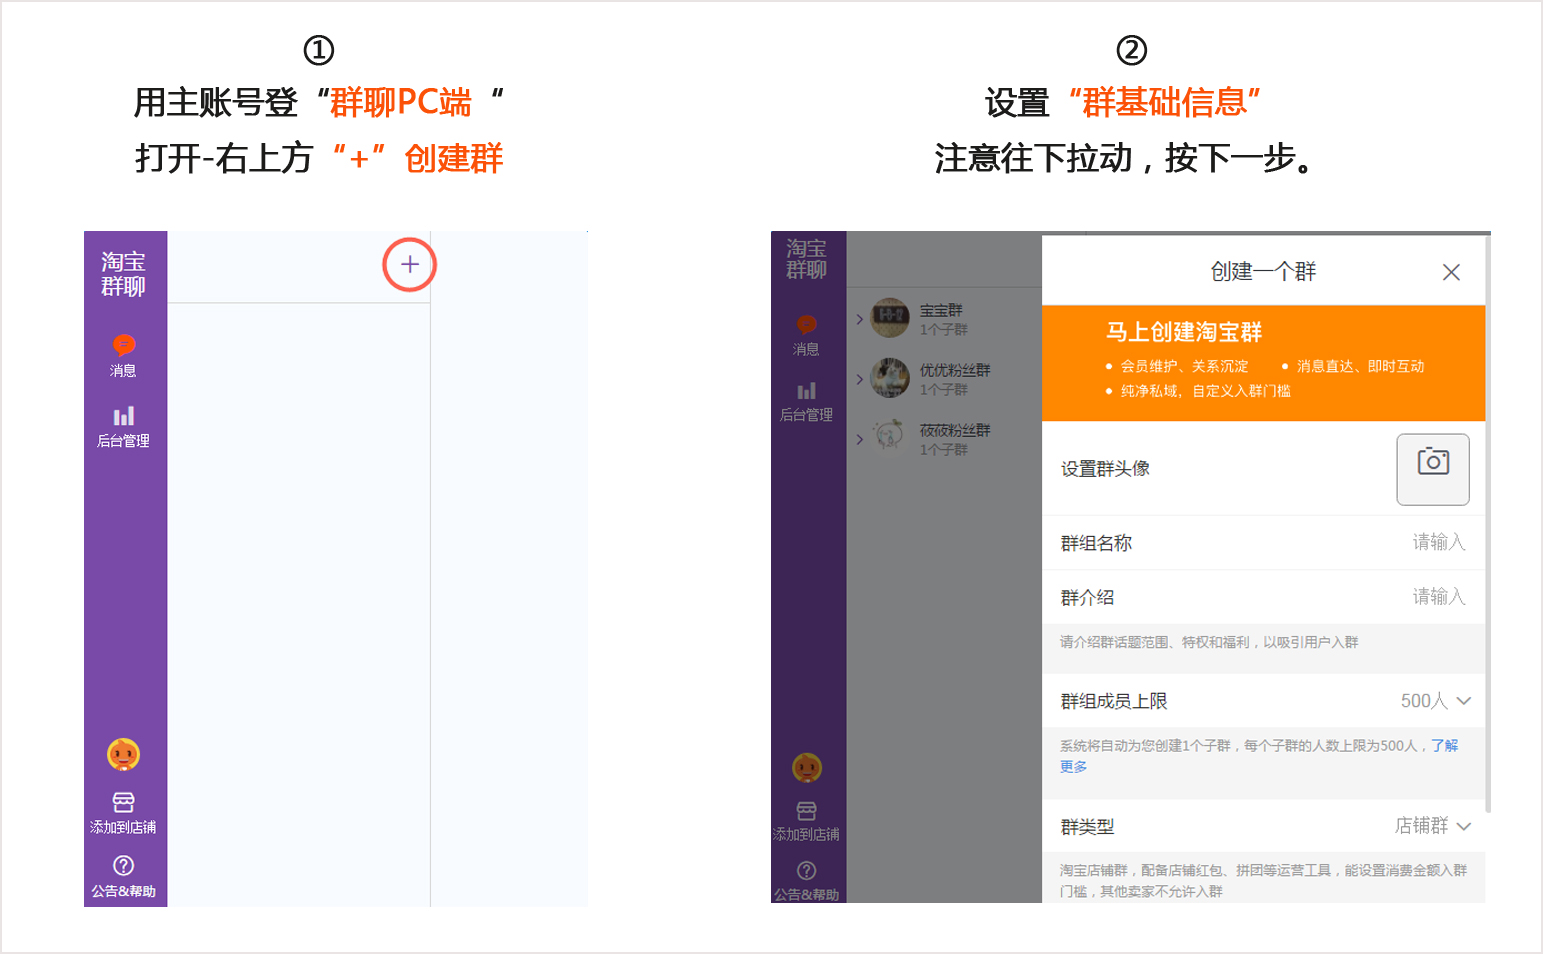The height and width of the screenshot is (954, 1543).
Task: Click 添加到店铺 in the left screenshot's sidebar
Action: click(123, 813)
